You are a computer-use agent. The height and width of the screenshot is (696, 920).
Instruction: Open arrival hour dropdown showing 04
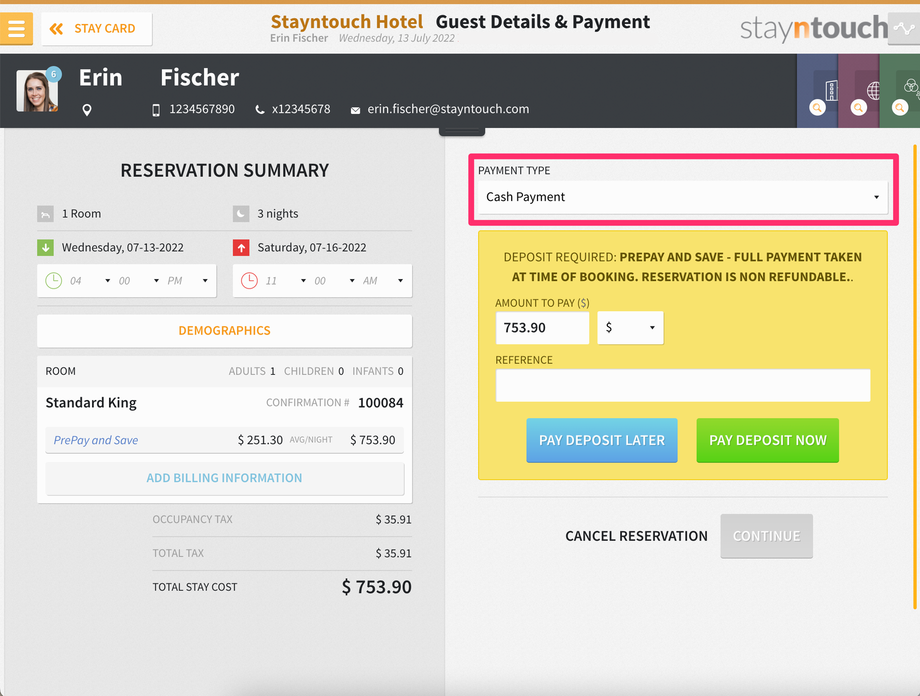click(90, 281)
